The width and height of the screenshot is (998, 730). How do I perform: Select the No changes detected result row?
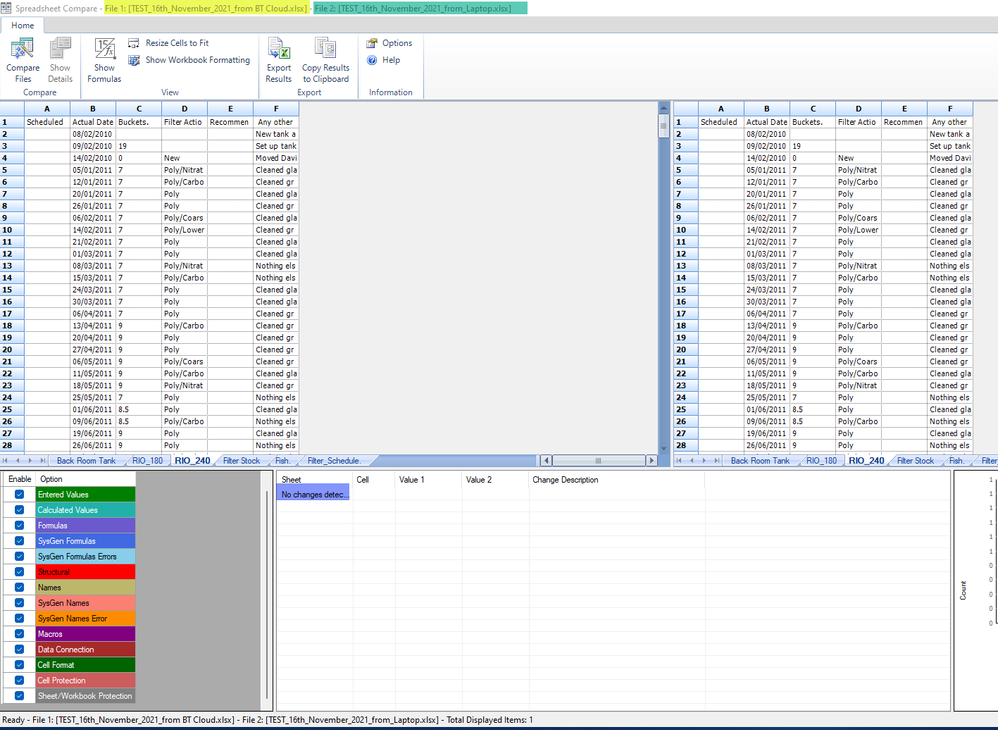pyautogui.click(x=314, y=495)
